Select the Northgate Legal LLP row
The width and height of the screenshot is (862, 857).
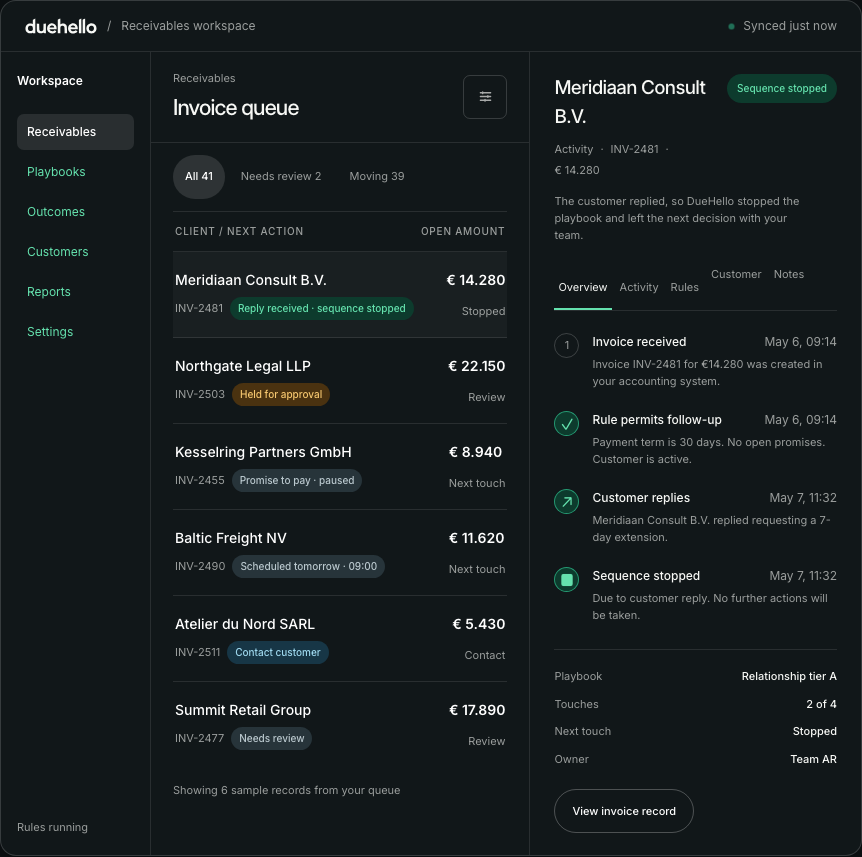click(340, 380)
